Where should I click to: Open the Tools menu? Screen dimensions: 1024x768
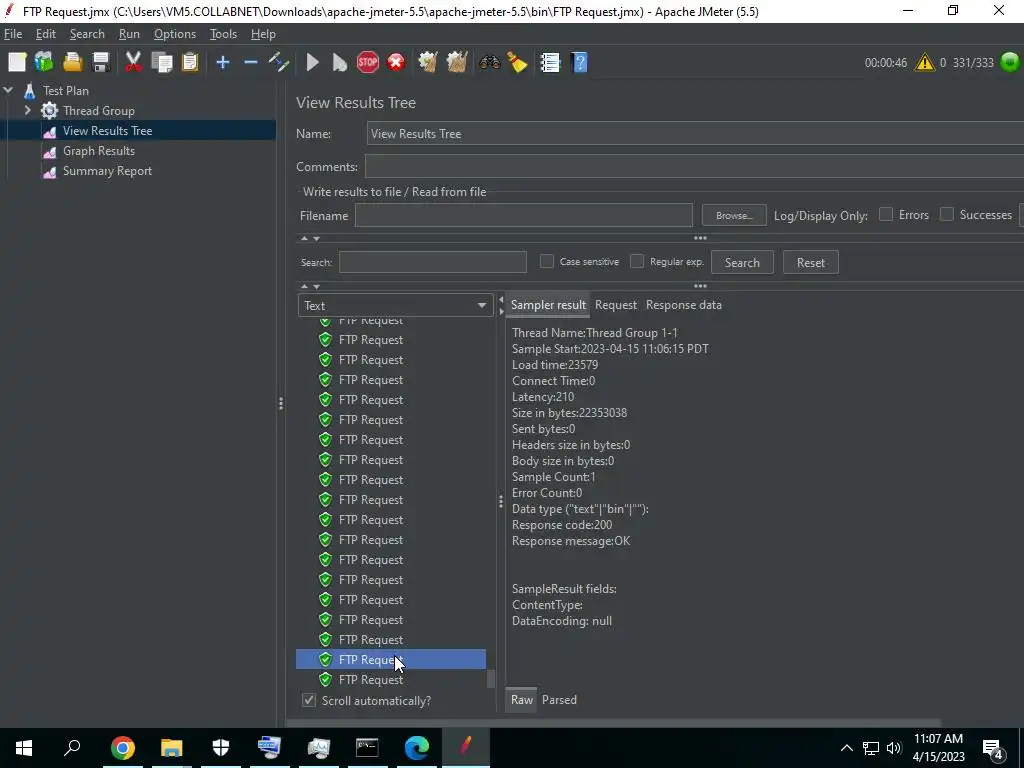(223, 34)
